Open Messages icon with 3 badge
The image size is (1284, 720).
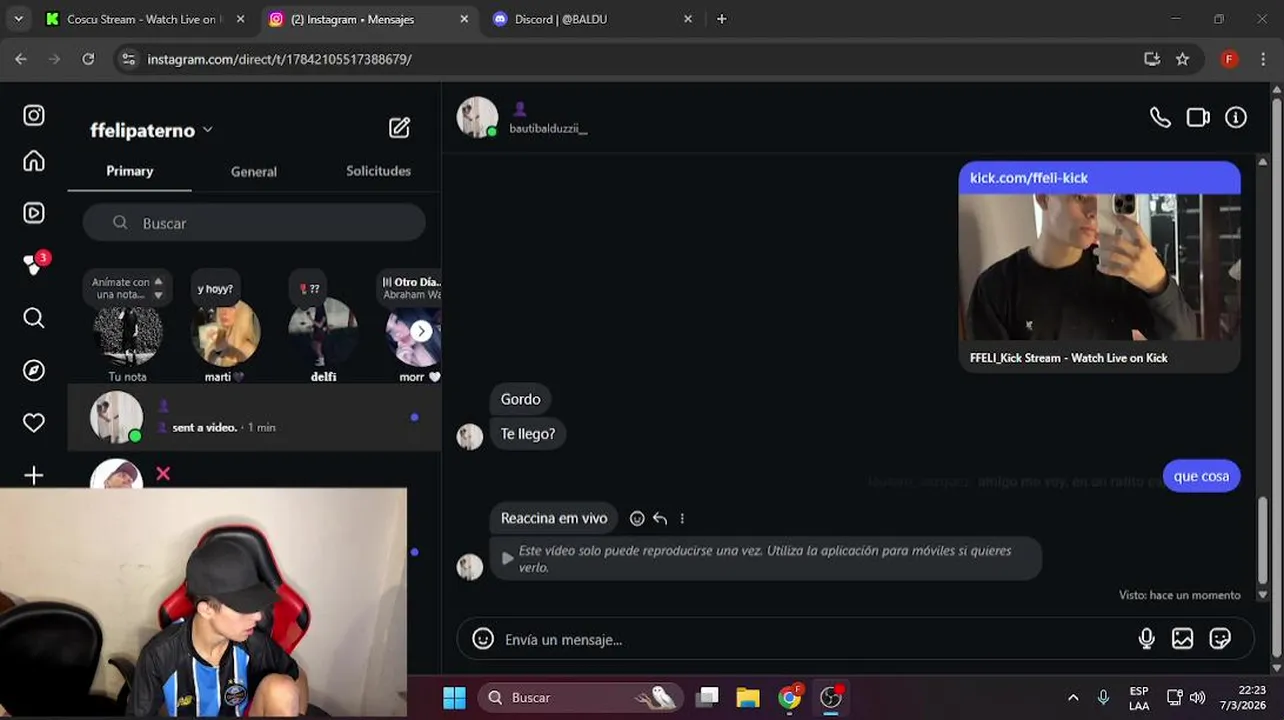pos(34,264)
